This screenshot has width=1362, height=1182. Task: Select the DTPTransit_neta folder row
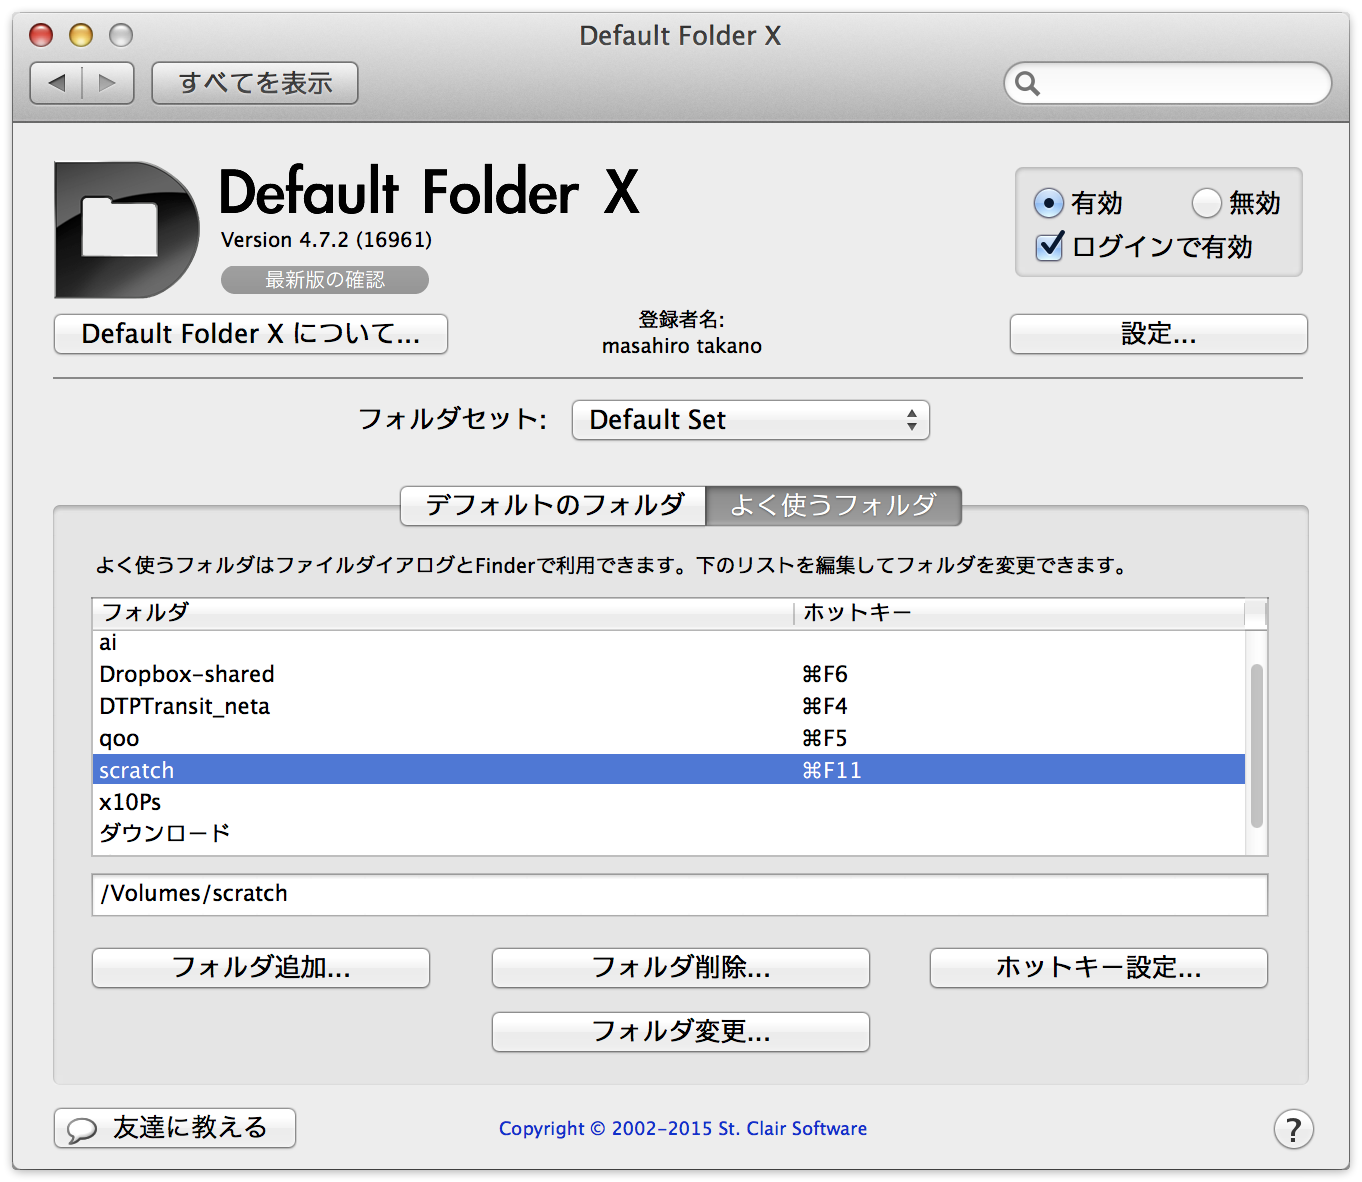pyautogui.click(x=669, y=707)
